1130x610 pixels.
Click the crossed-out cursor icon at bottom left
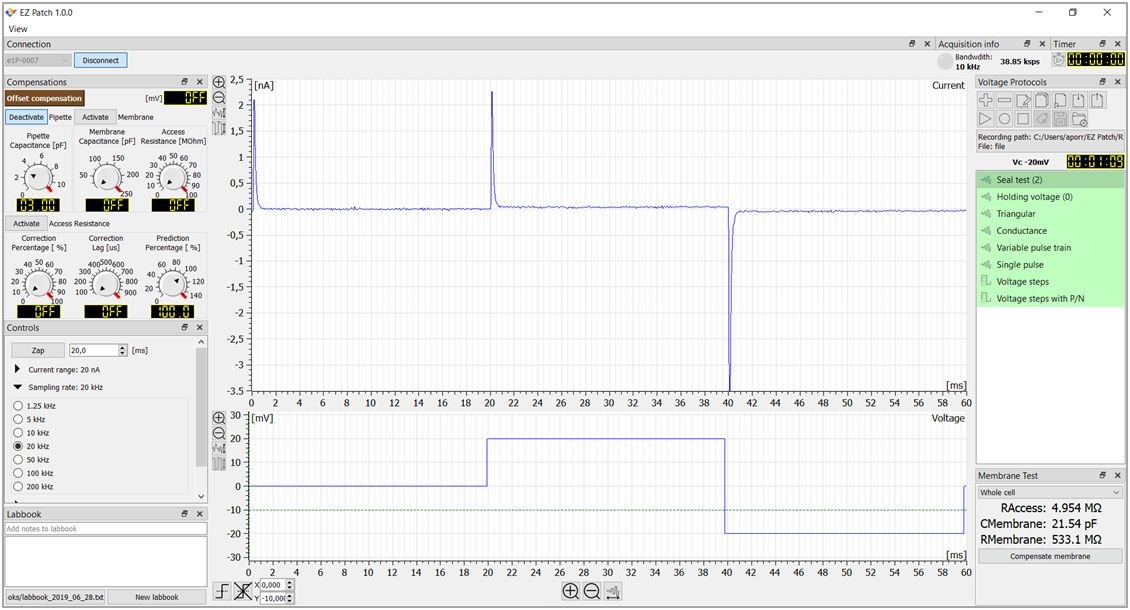point(242,591)
